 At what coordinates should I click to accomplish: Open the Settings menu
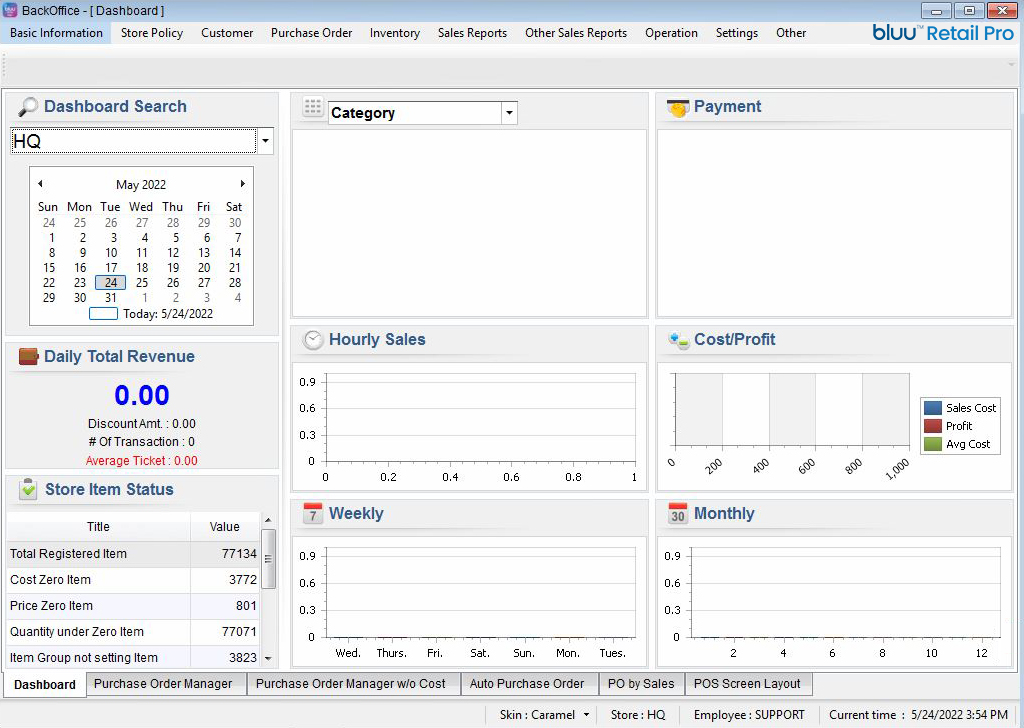click(x=737, y=33)
